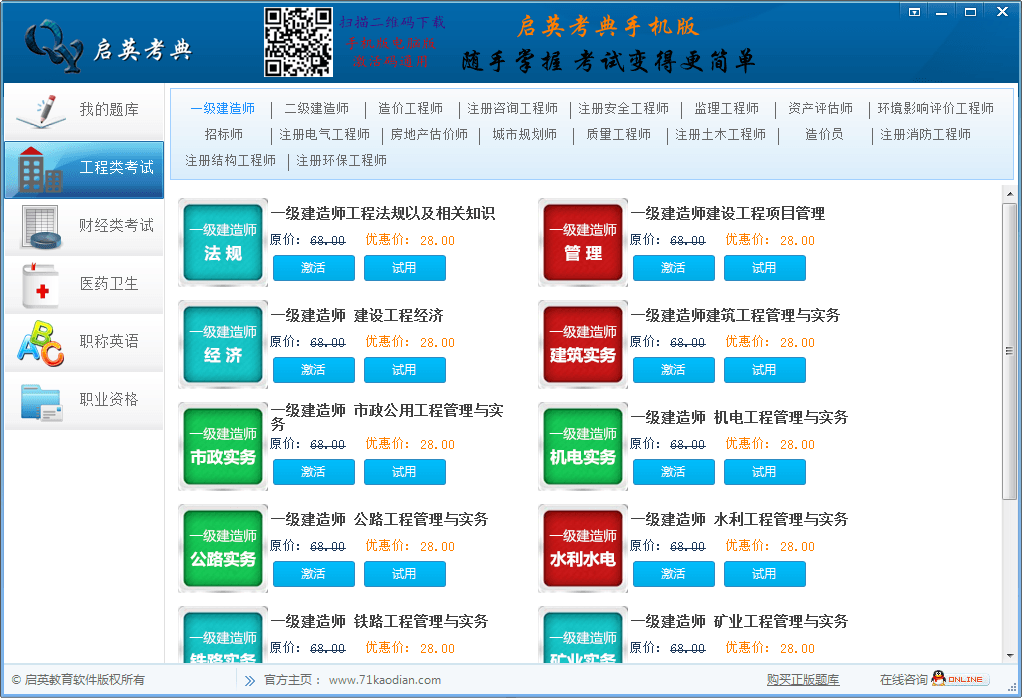Activate 建筑工程管理与实务 course
1022x698 pixels.
tap(673, 370)
